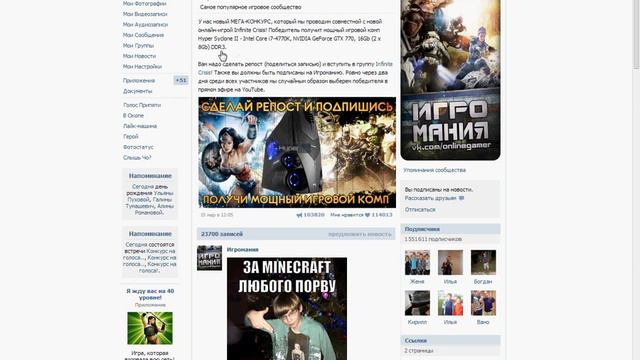
Task: Click the megaphone icon beside Рассказать друзьям
Action: pos(462,198)
